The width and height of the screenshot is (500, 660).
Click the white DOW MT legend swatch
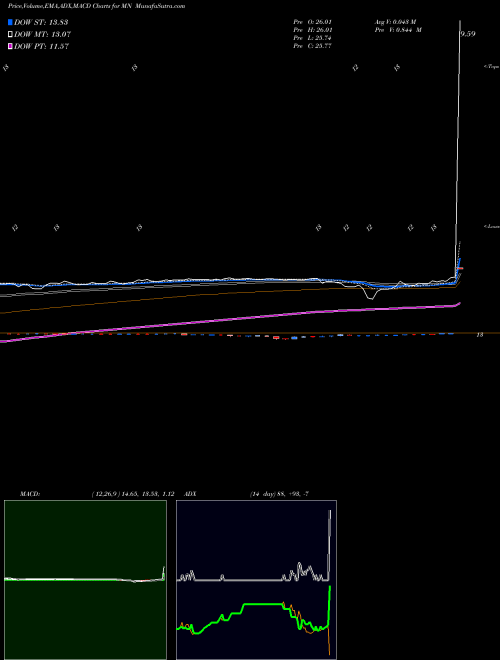click(x=10, y=35)
